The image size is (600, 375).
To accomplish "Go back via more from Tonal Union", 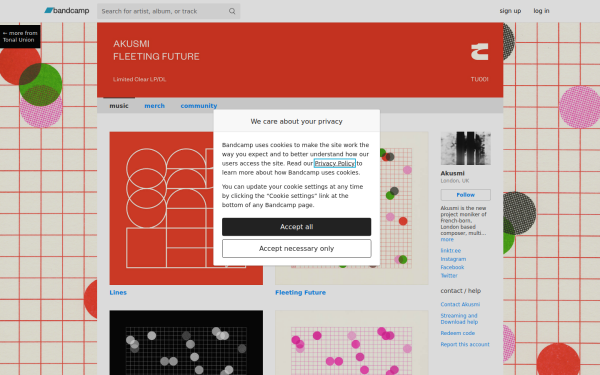I will [20, 36].
